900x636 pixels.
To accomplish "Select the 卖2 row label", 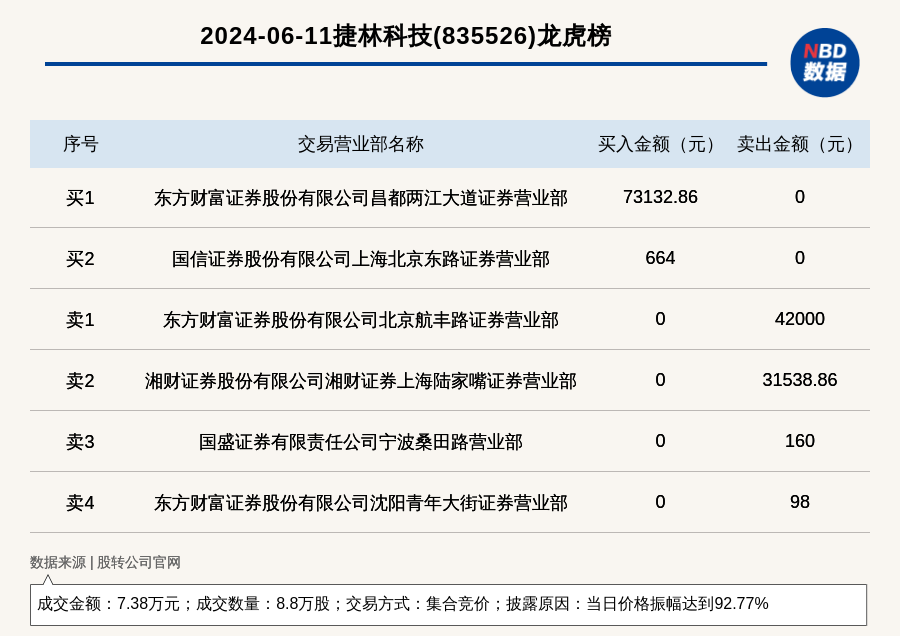I will click(x=80, y=381).
